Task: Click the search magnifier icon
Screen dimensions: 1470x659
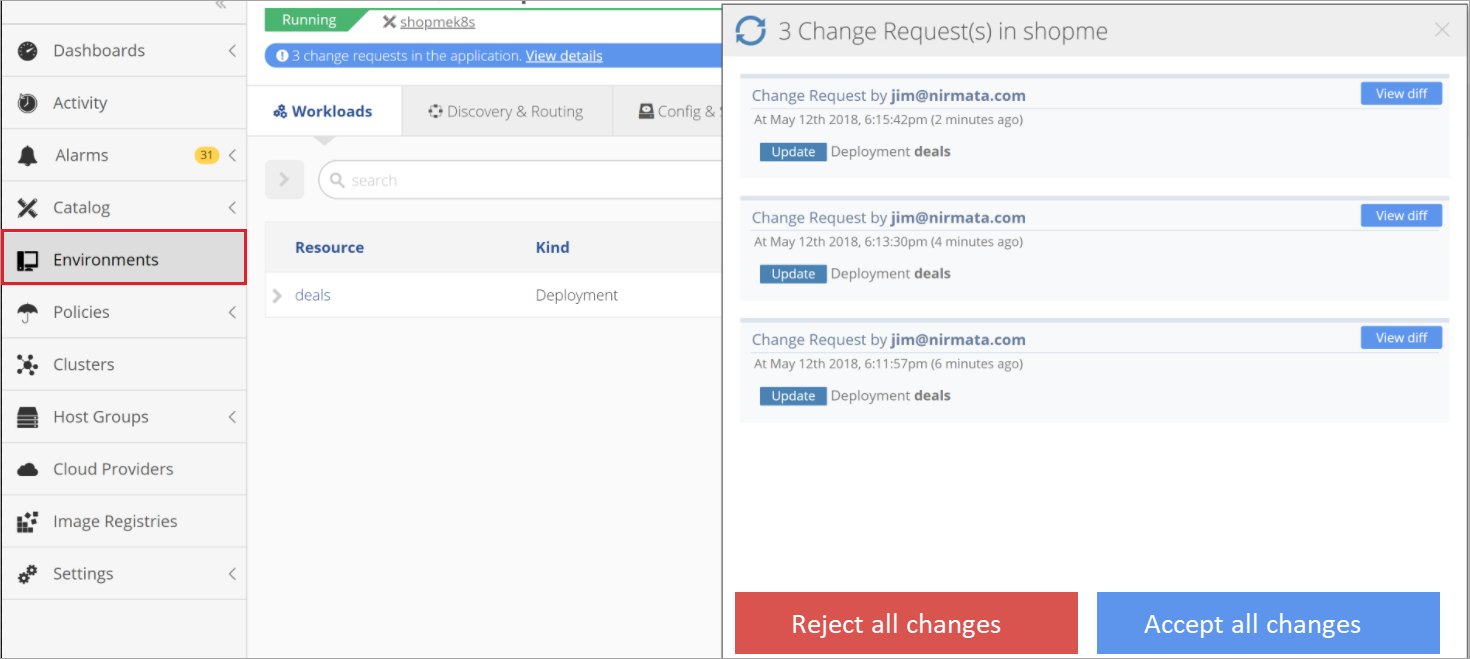Action: coord(337,181)
